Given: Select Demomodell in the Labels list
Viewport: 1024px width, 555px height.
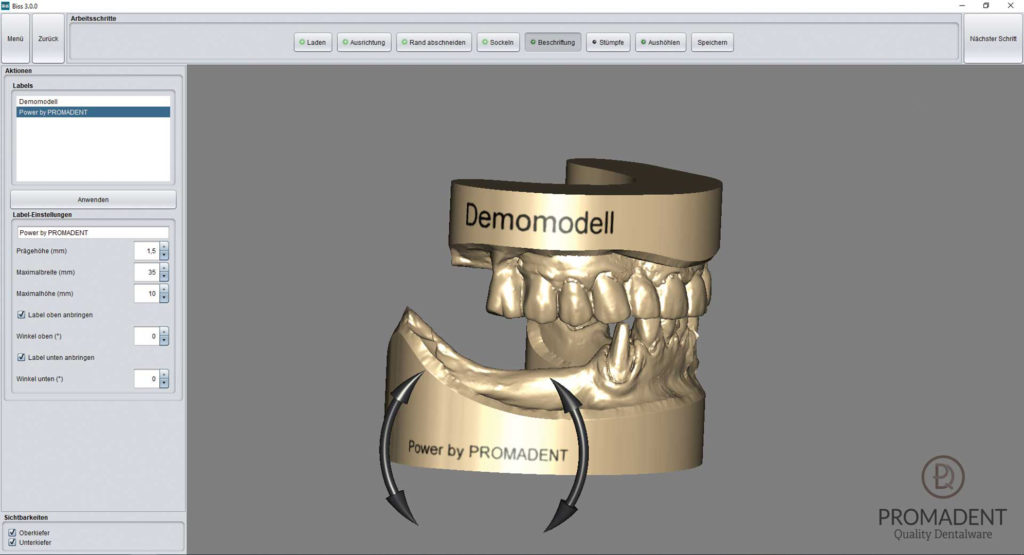Looking at the screenshot, I should coord(93,102).
